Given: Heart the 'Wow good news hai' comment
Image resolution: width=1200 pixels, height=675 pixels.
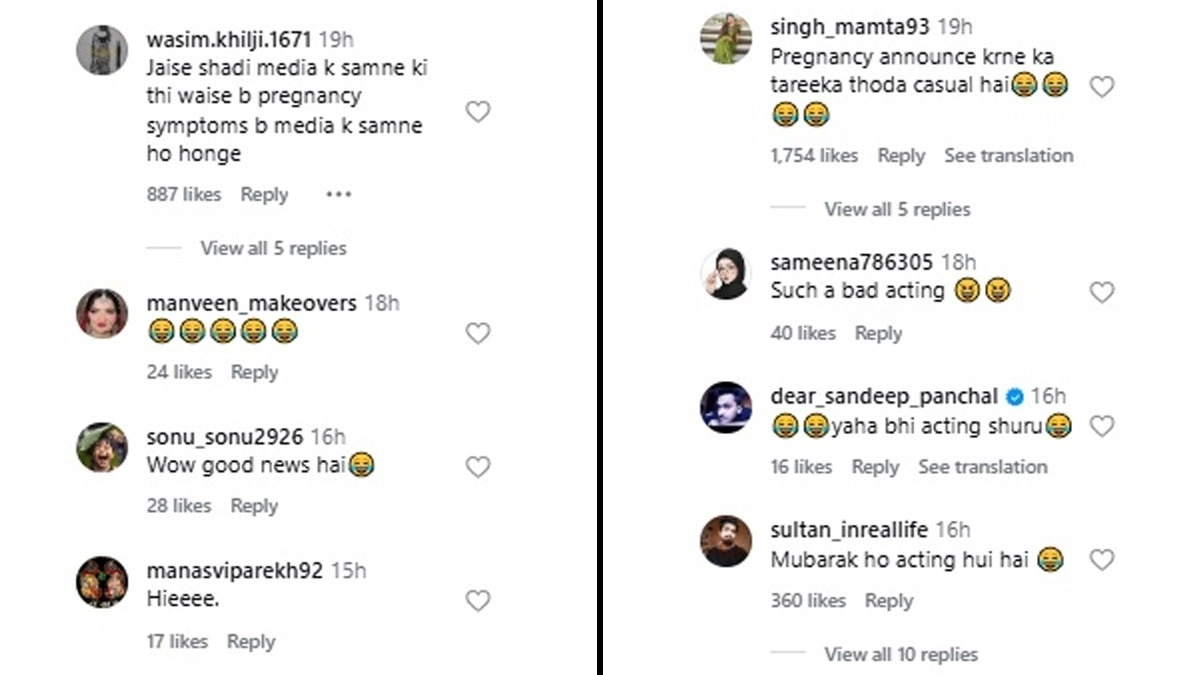Looking at the screenshot, I should point(478,466).
